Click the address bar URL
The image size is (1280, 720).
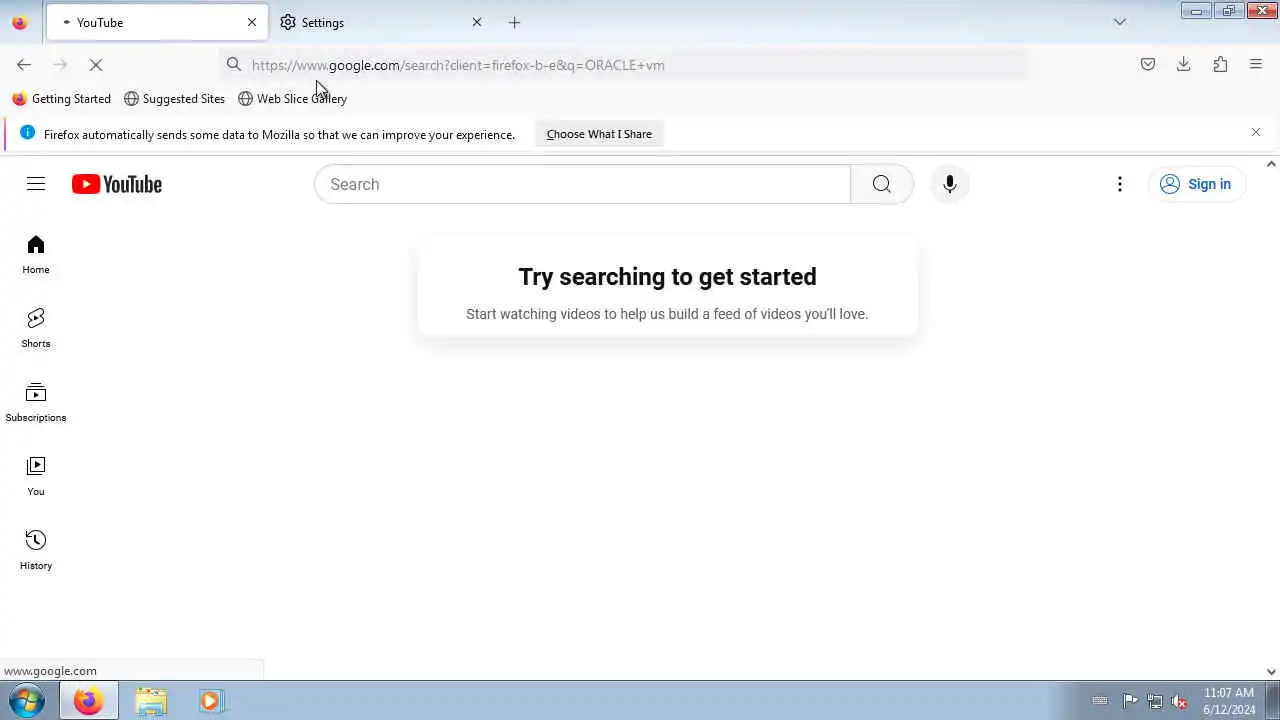point(458,65)
